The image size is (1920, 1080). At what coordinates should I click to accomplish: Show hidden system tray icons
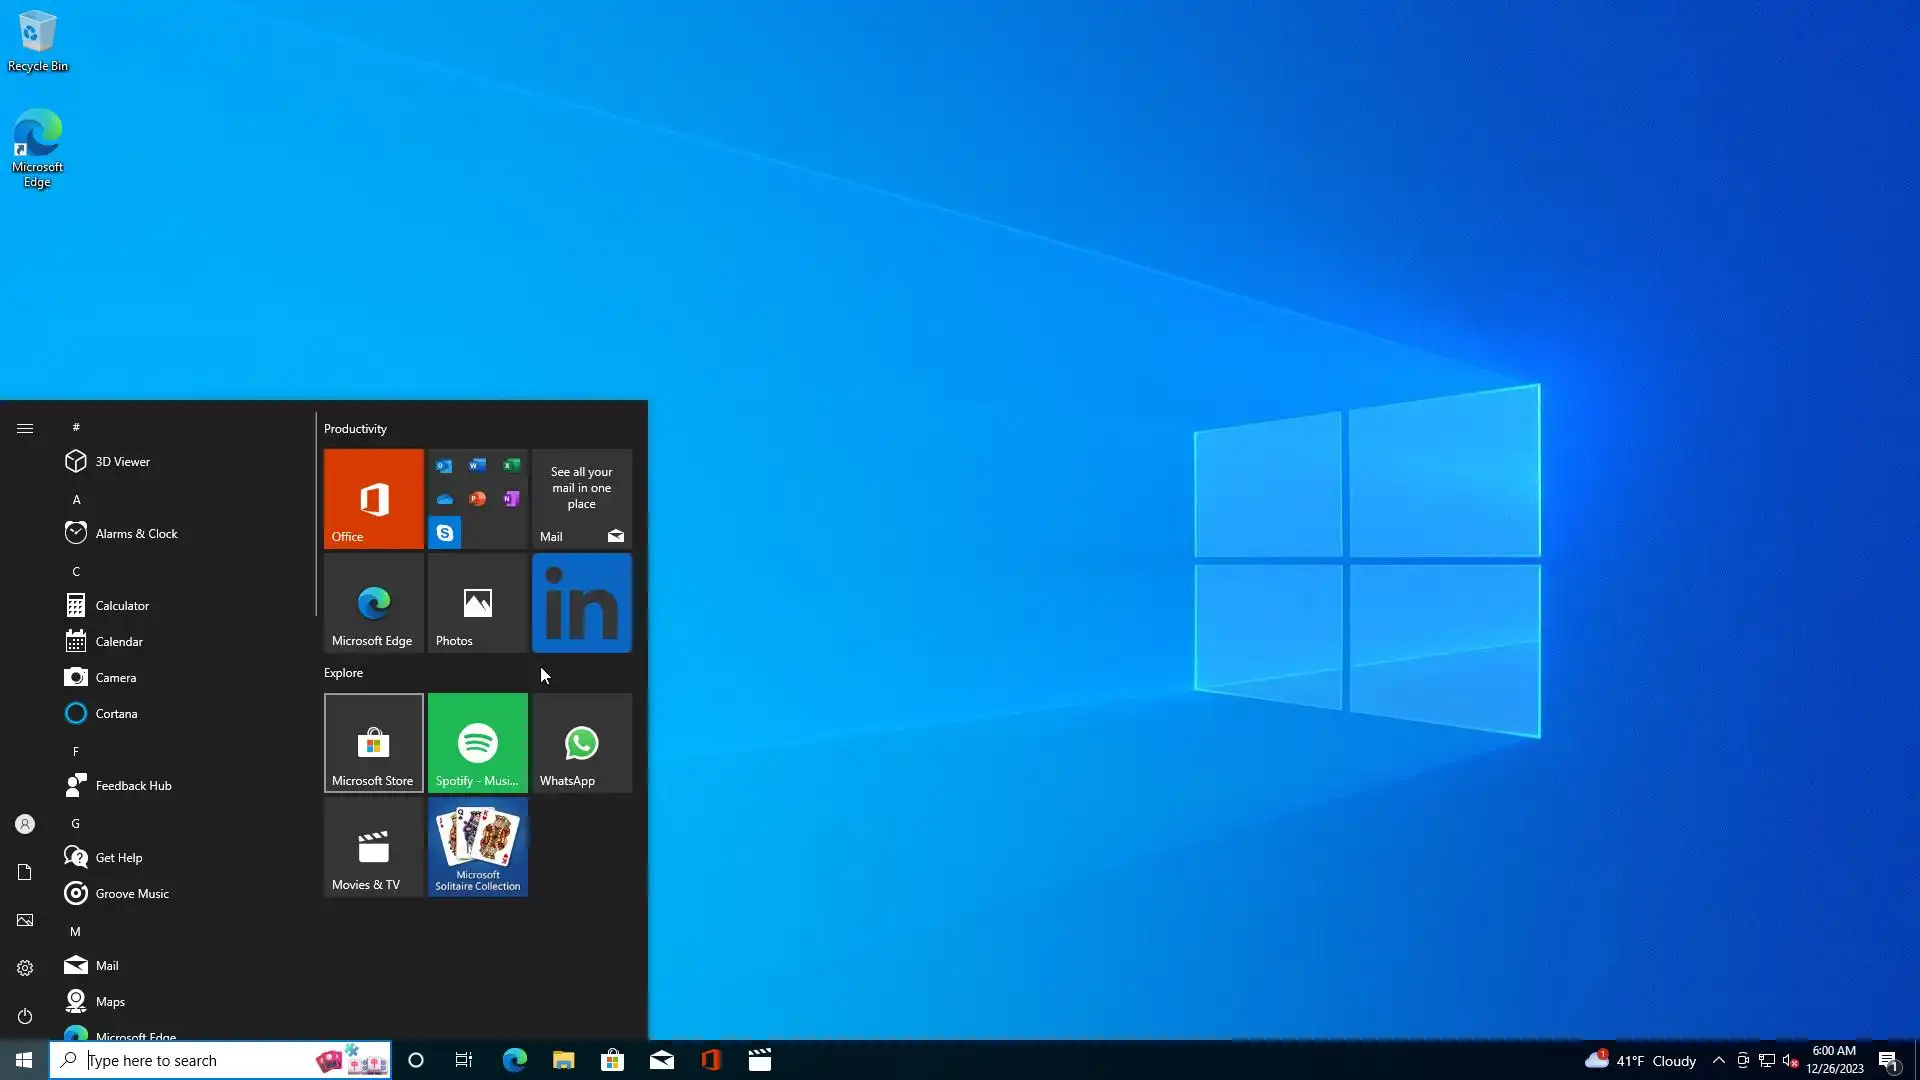(x=1718, y=1060)
